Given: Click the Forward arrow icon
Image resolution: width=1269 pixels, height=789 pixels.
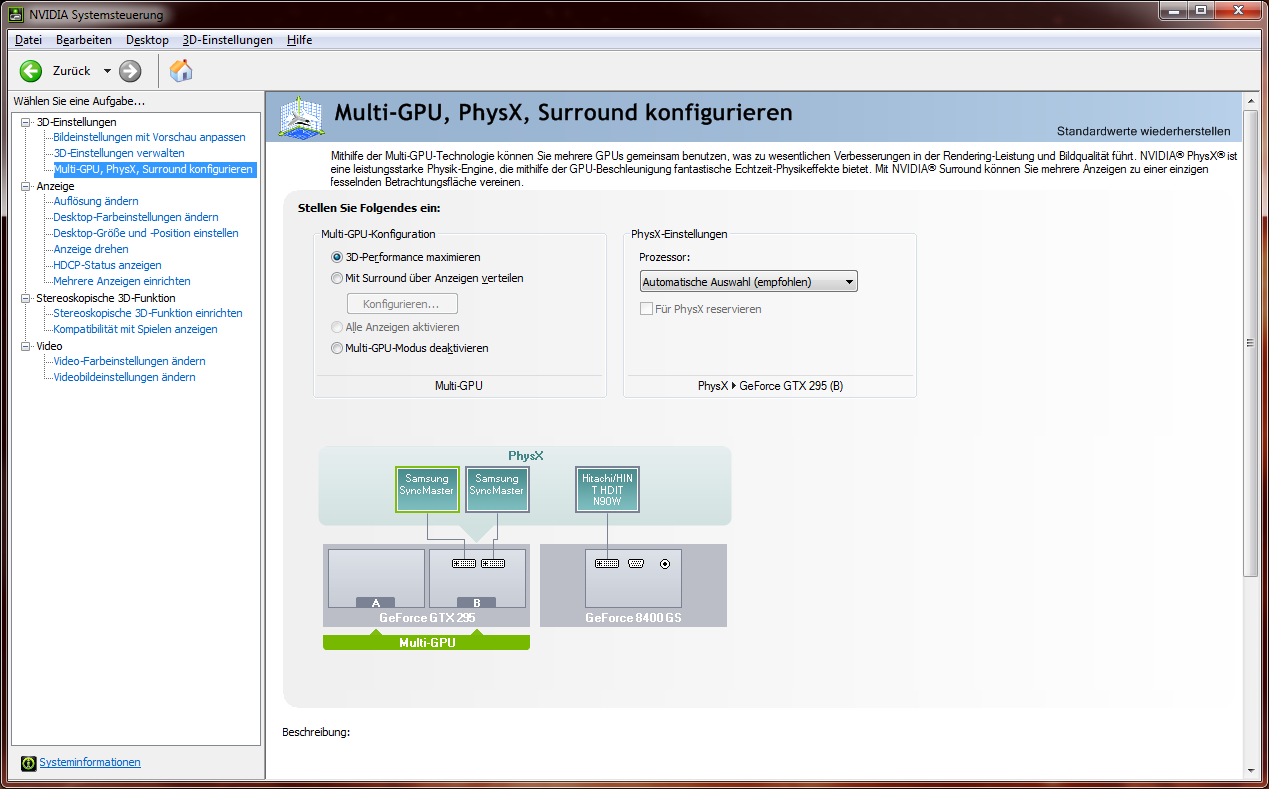Looking at the screenshot, I should 130,71.
